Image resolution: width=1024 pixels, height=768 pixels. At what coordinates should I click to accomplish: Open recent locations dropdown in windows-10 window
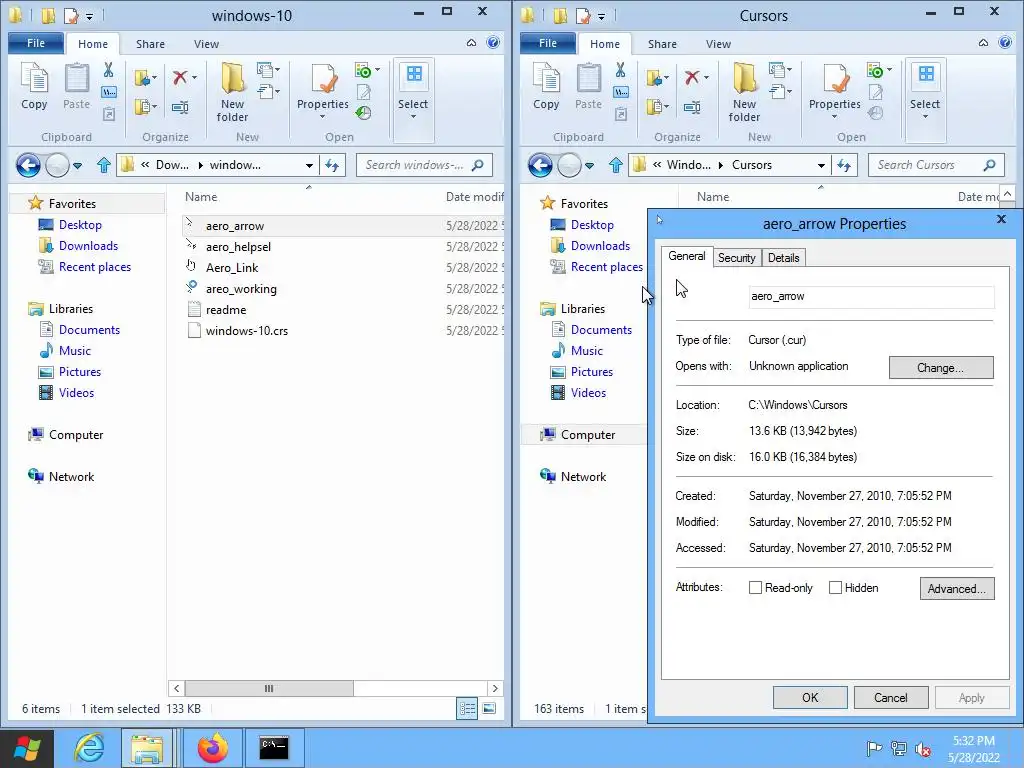(78, 166)
